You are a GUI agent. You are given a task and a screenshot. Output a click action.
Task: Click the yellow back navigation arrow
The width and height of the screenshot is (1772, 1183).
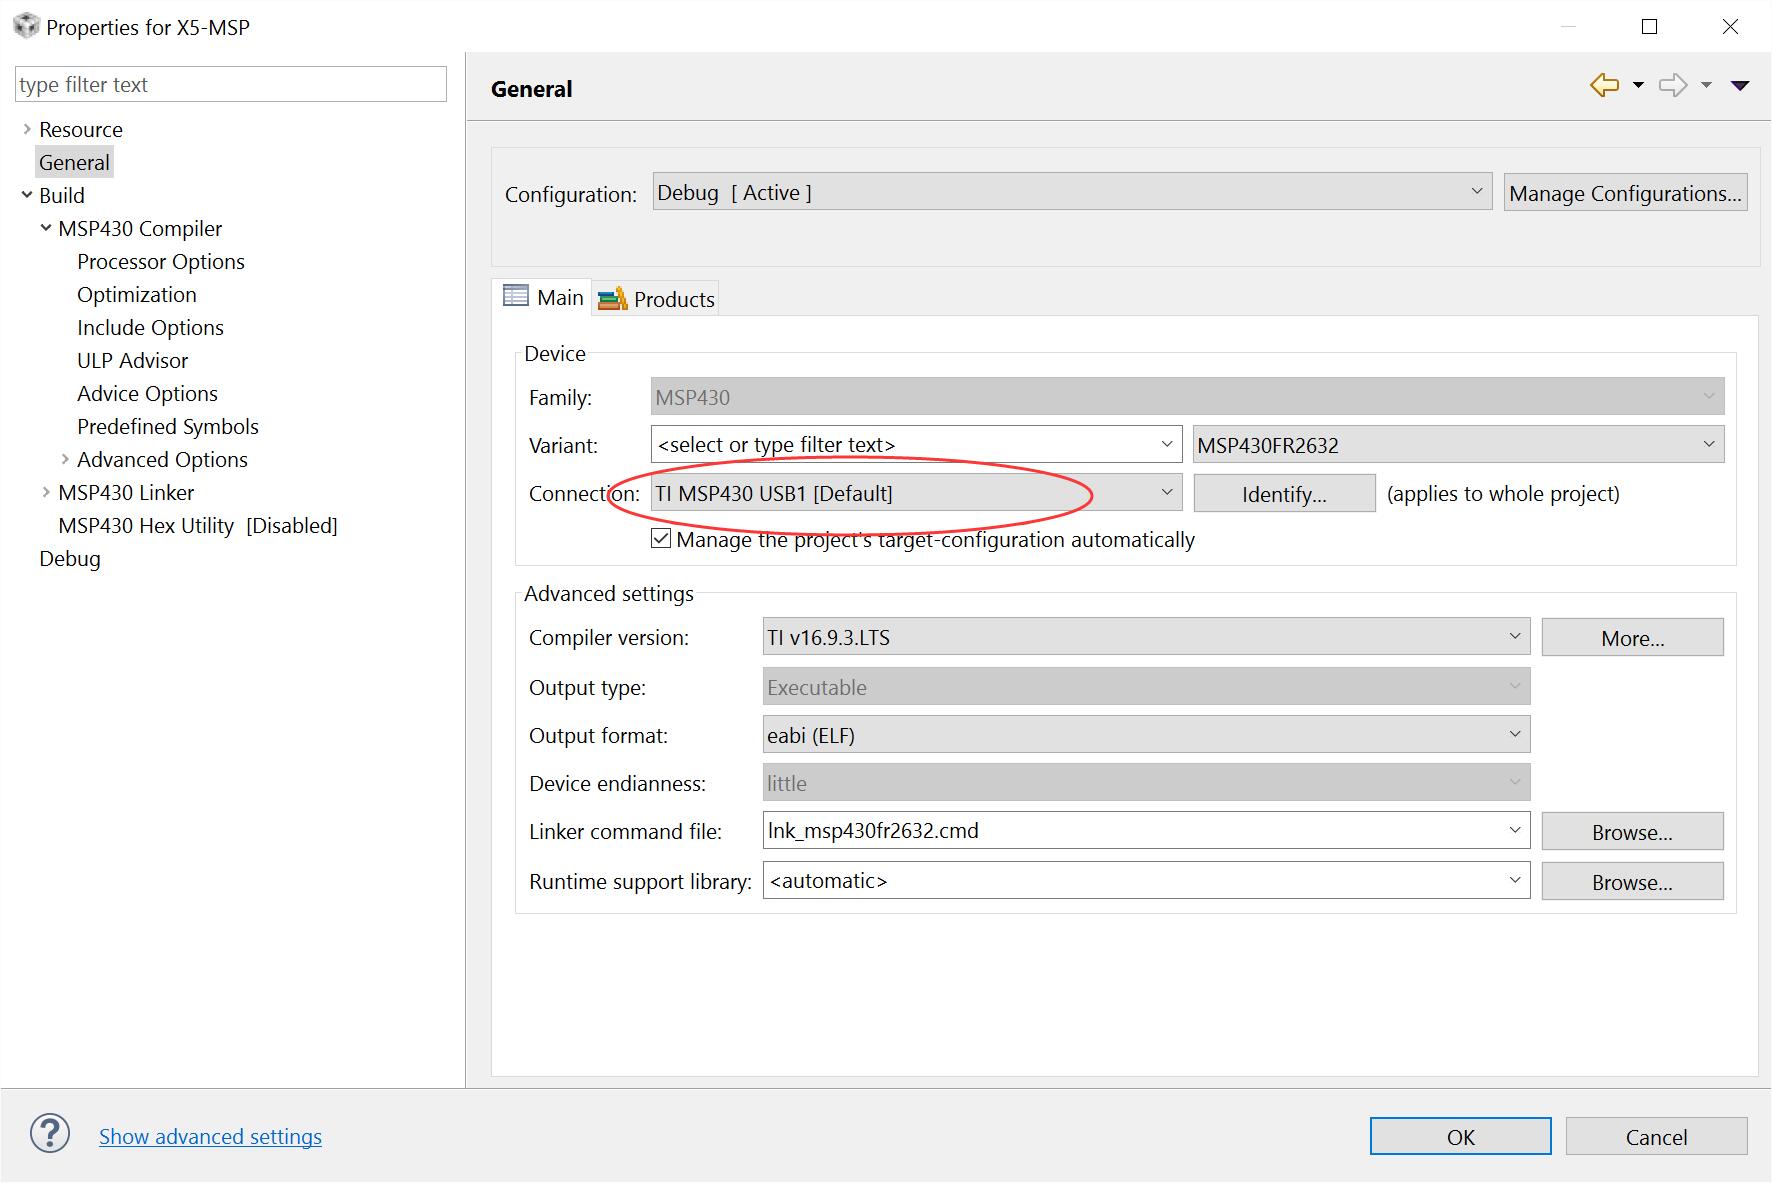coord(1604,86)
